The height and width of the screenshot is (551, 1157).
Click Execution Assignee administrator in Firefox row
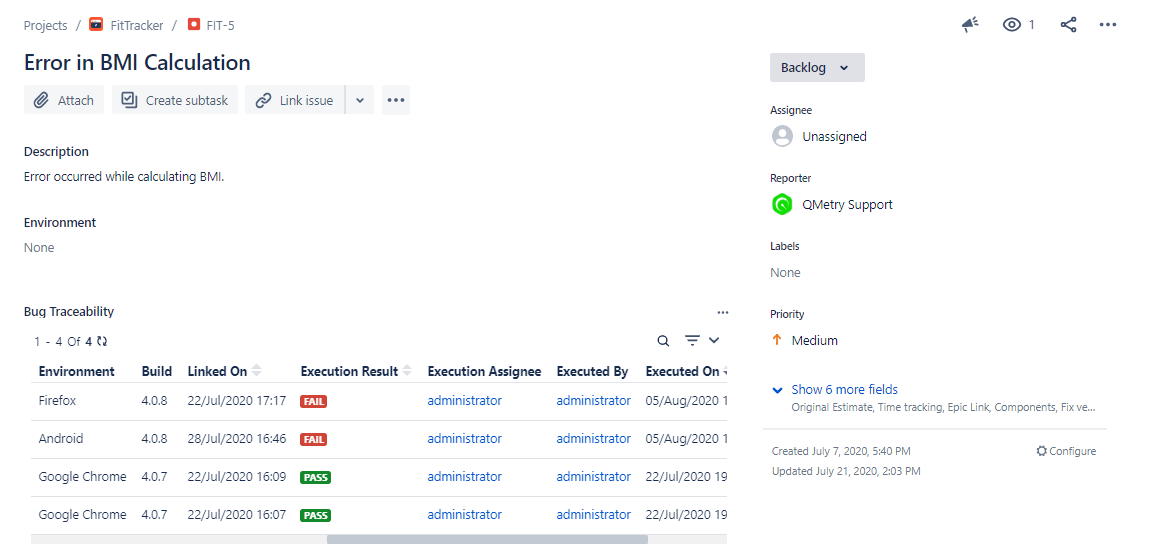(464, 401)
